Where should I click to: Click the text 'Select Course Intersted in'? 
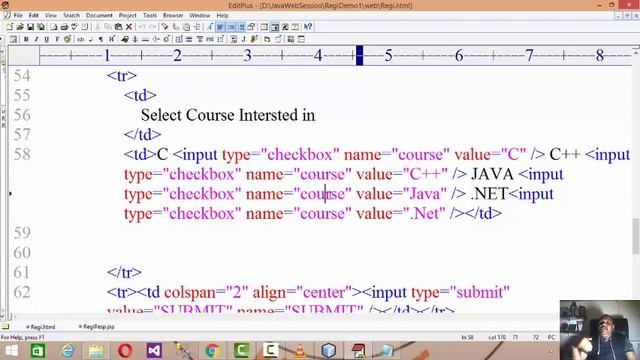(x=228, y=115)
